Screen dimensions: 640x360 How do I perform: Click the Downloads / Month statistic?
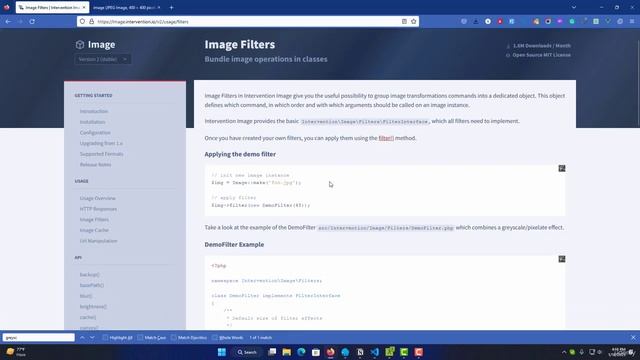coord(542,46)
